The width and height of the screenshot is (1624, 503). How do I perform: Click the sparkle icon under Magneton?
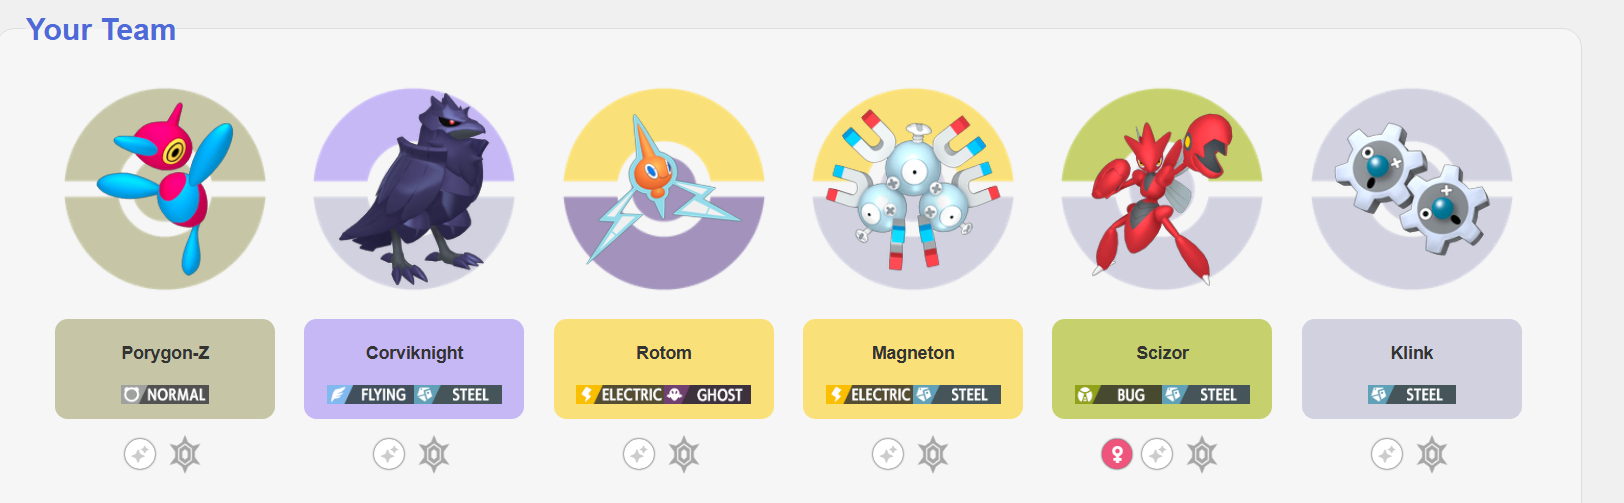(888, 455)
